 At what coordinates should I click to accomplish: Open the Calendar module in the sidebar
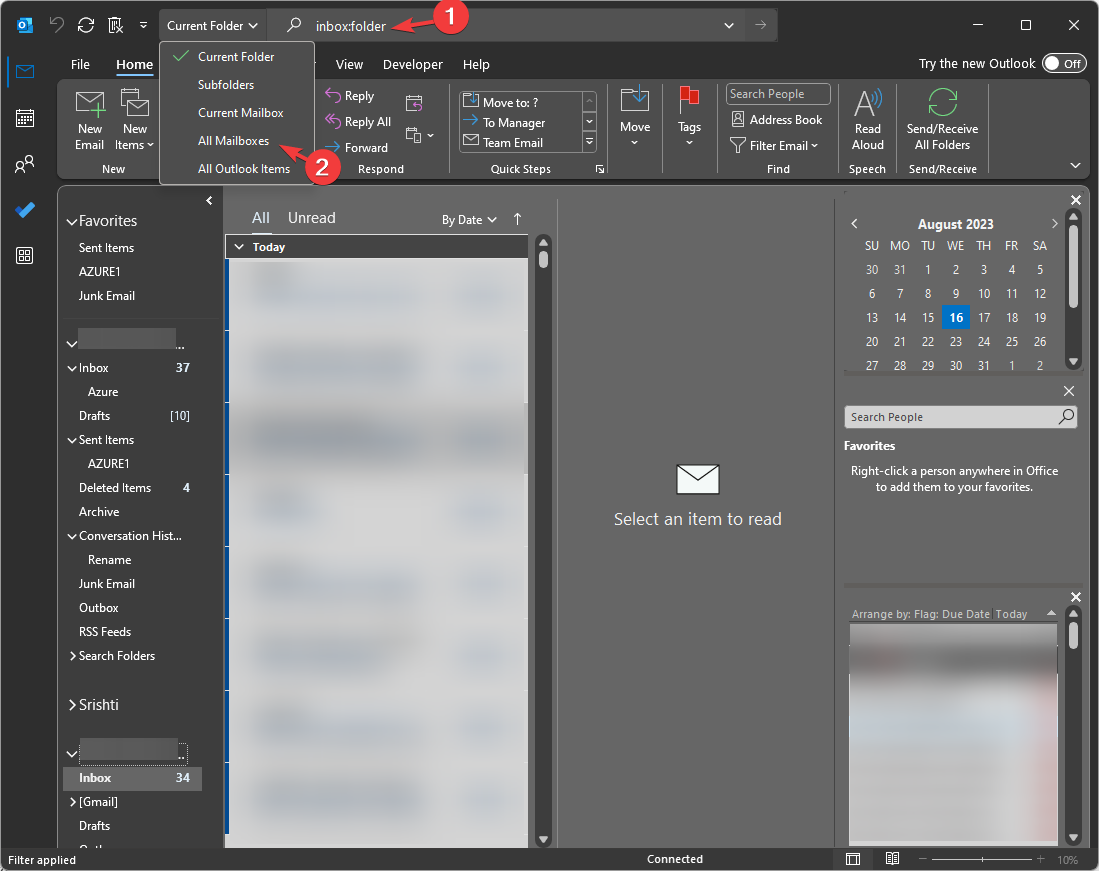tap(25, 118)
